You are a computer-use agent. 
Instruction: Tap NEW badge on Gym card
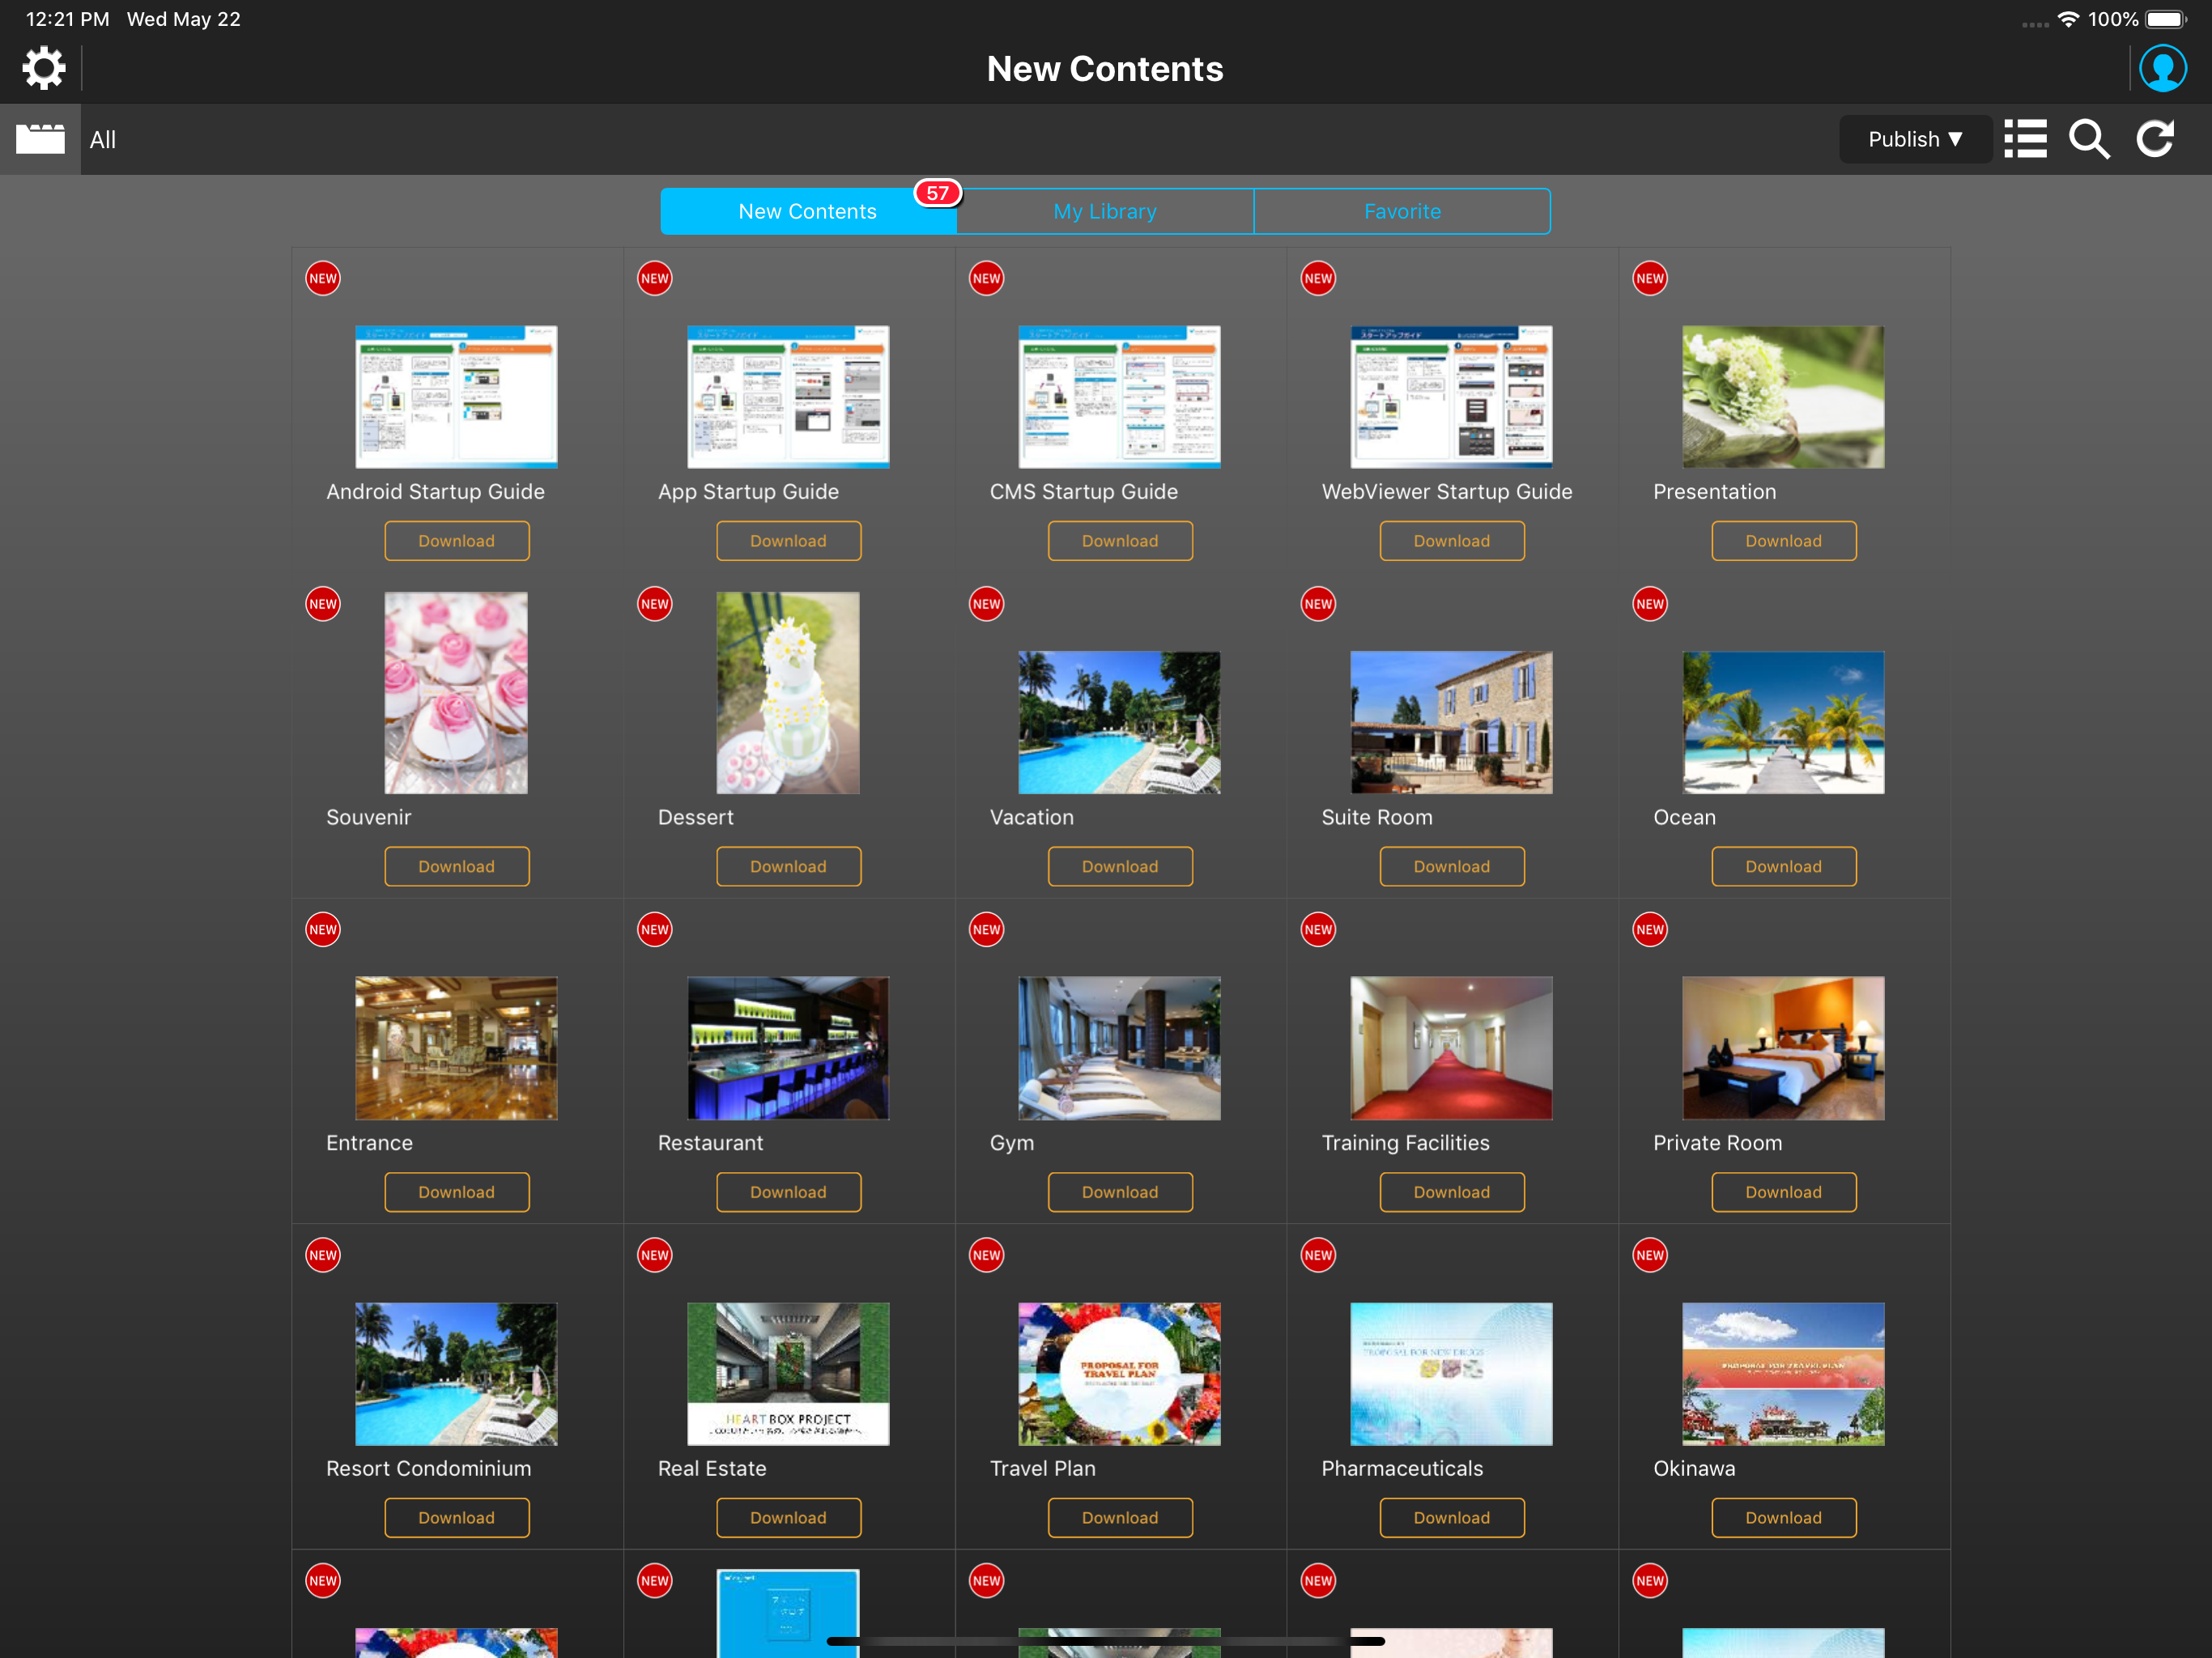986,929
